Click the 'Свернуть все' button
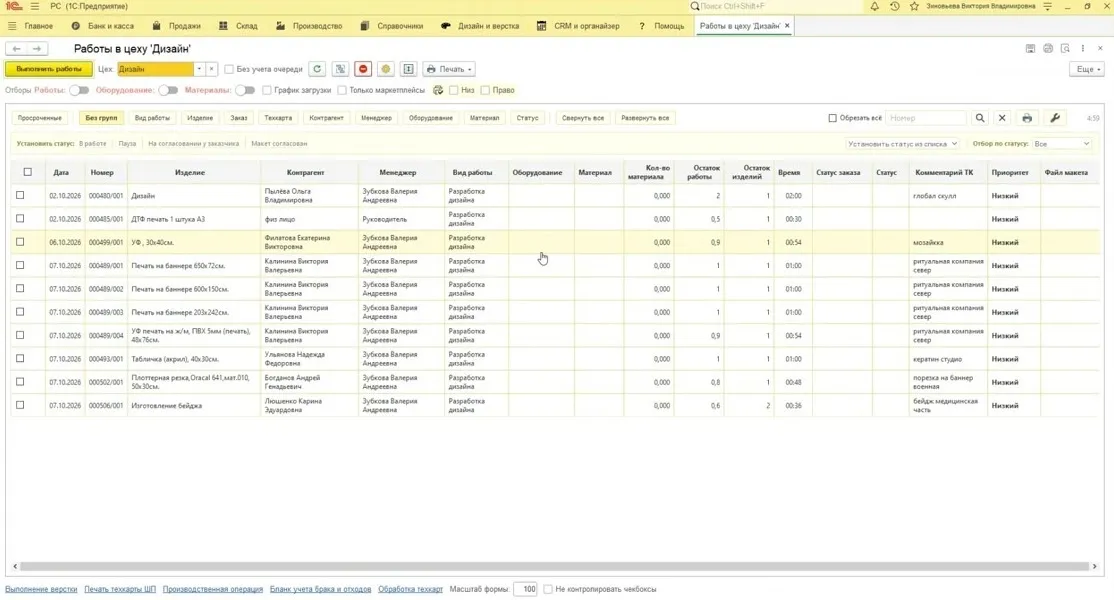 [583, 118]
